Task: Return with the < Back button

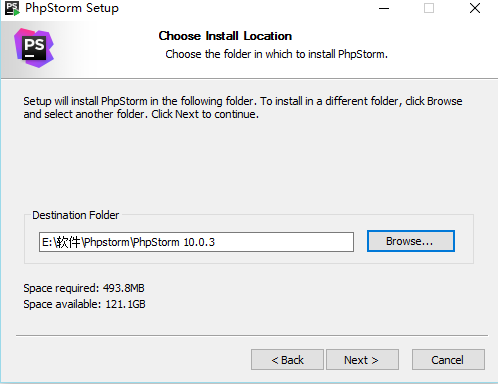Action: 287,360
